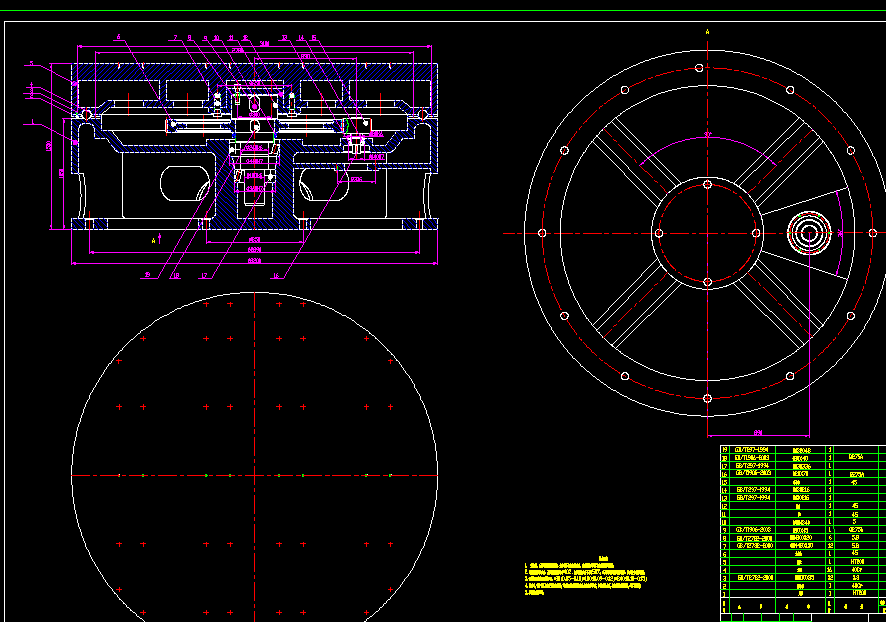
Task: Click the yellow section arrow label A
Action: click(153, 241)
